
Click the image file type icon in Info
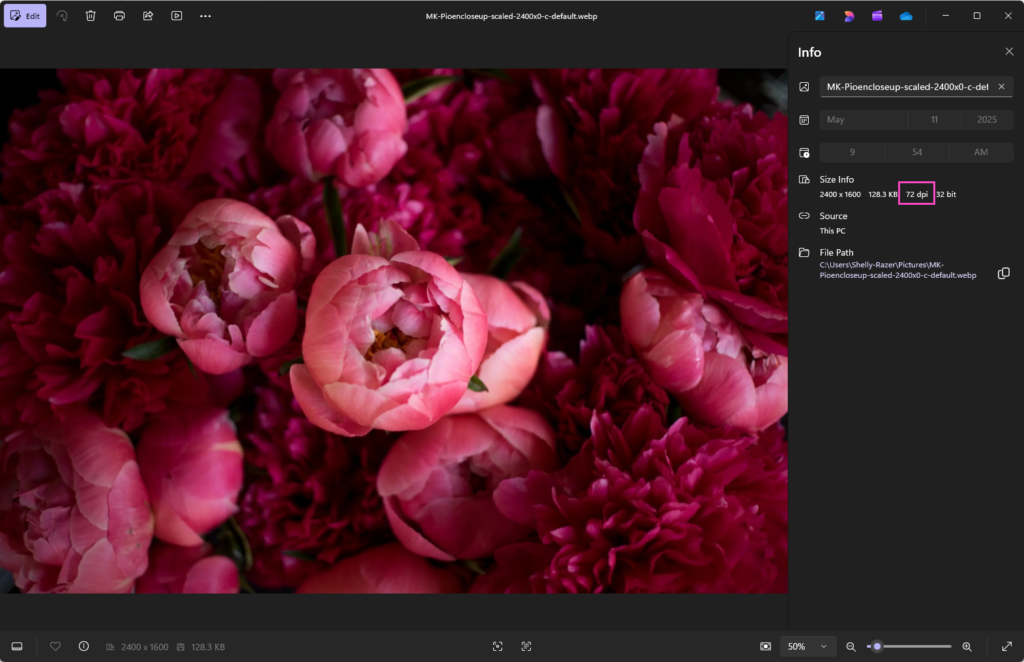click(x=804, y=87)
